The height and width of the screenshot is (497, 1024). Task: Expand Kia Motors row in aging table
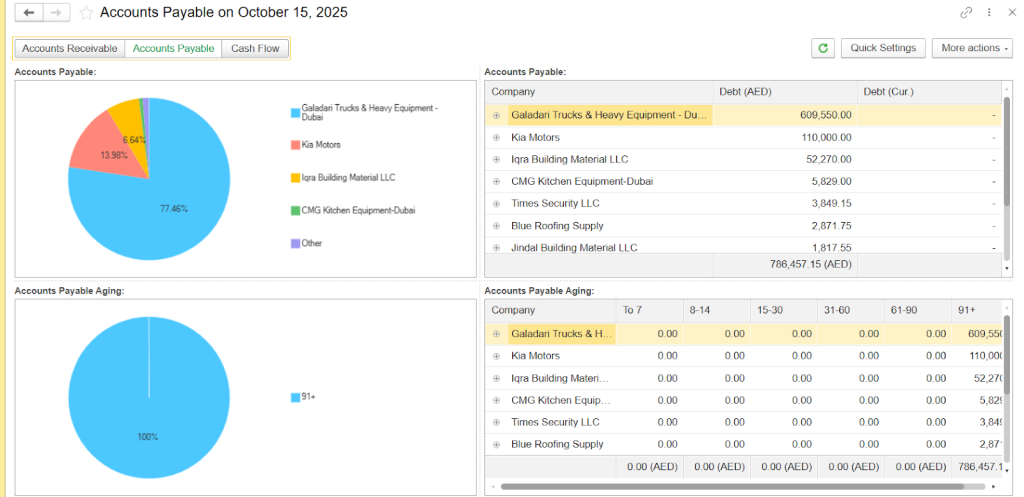click(x=496, y=356)
